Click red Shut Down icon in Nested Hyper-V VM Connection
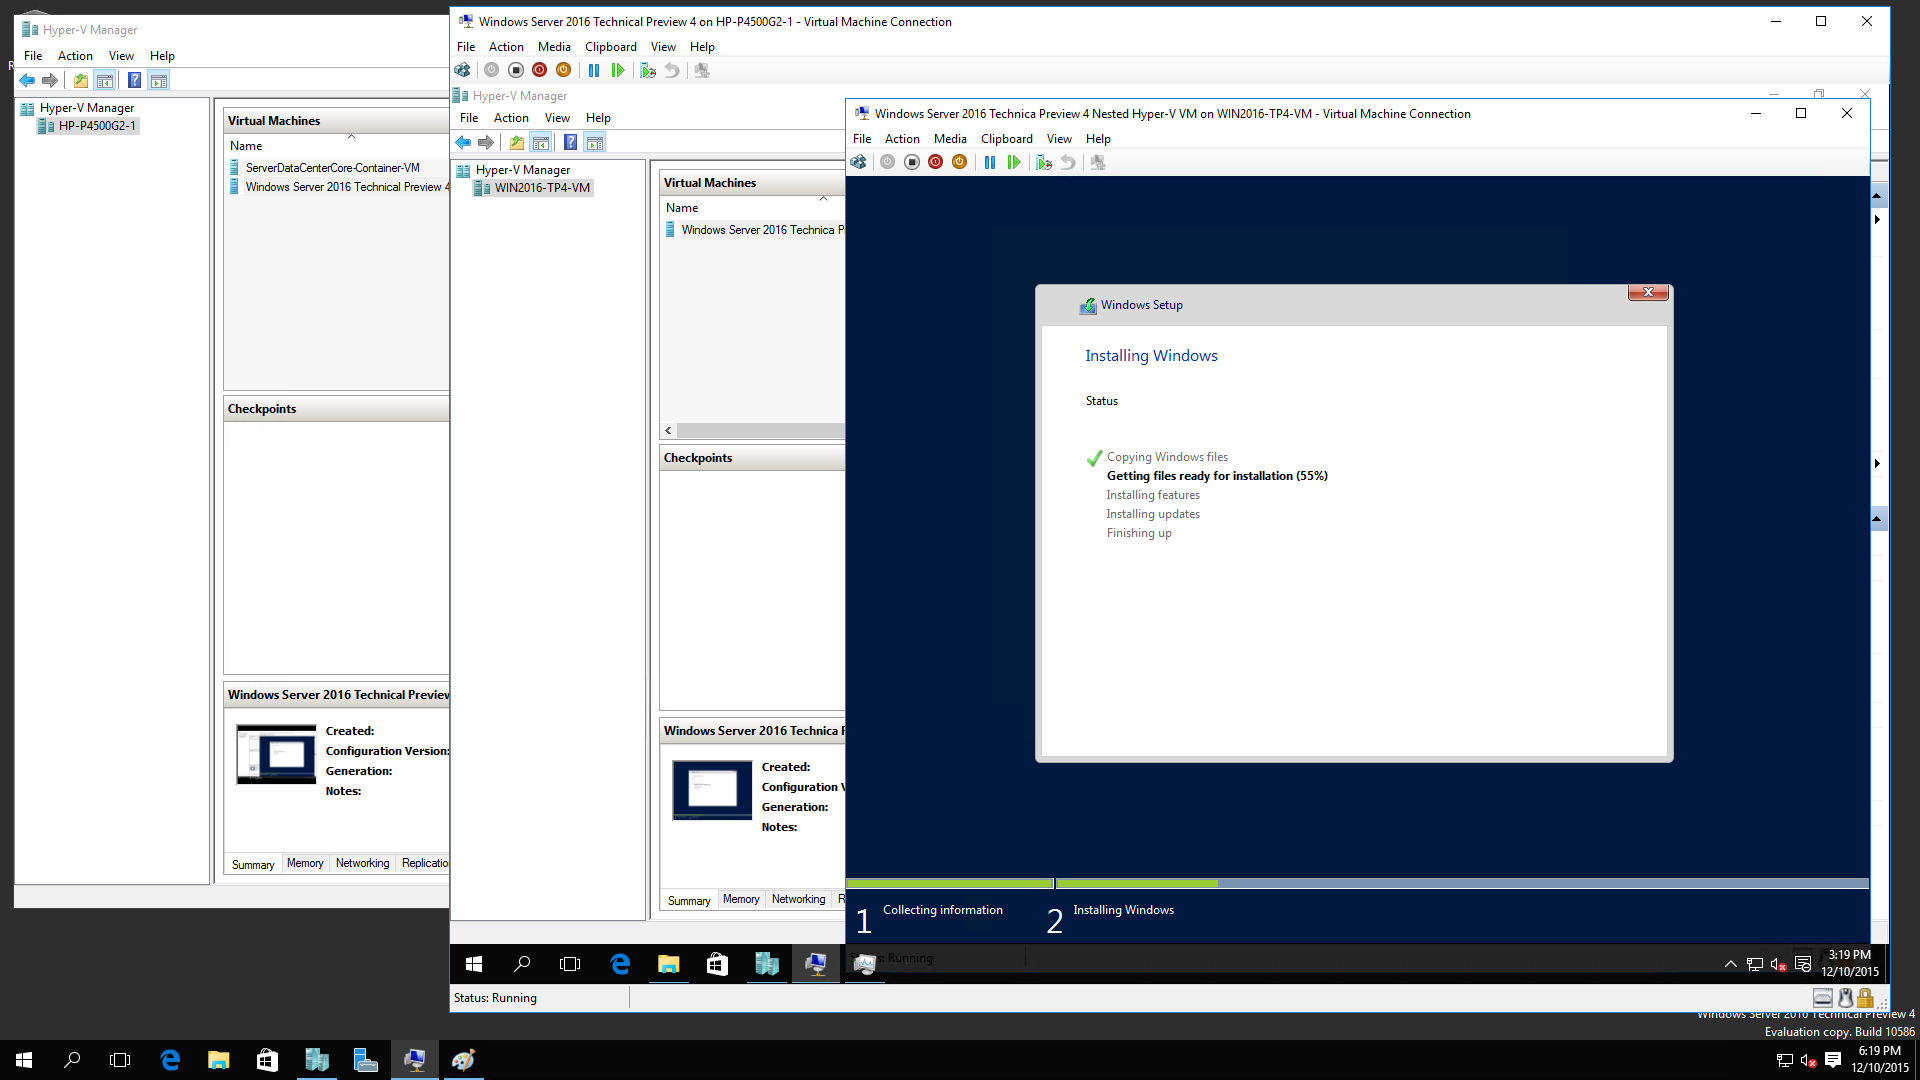The width and height of the screenshot is (1920, 1080). (x=936, y=162)
